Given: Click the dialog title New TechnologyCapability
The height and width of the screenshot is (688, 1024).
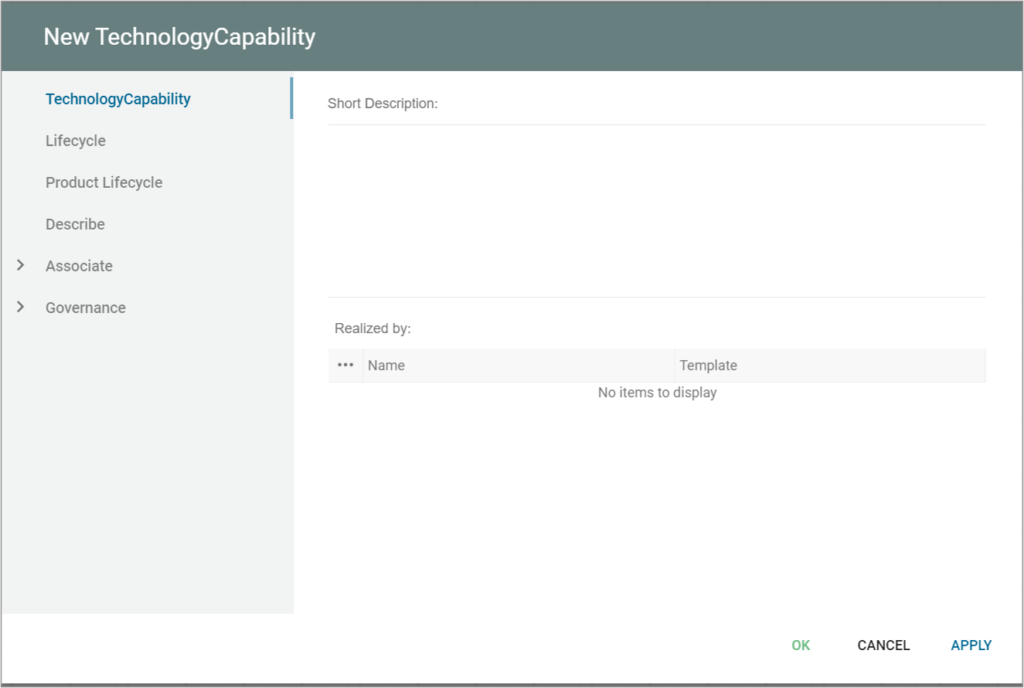Looking at the screenshot, I should (x=179, y=36).
